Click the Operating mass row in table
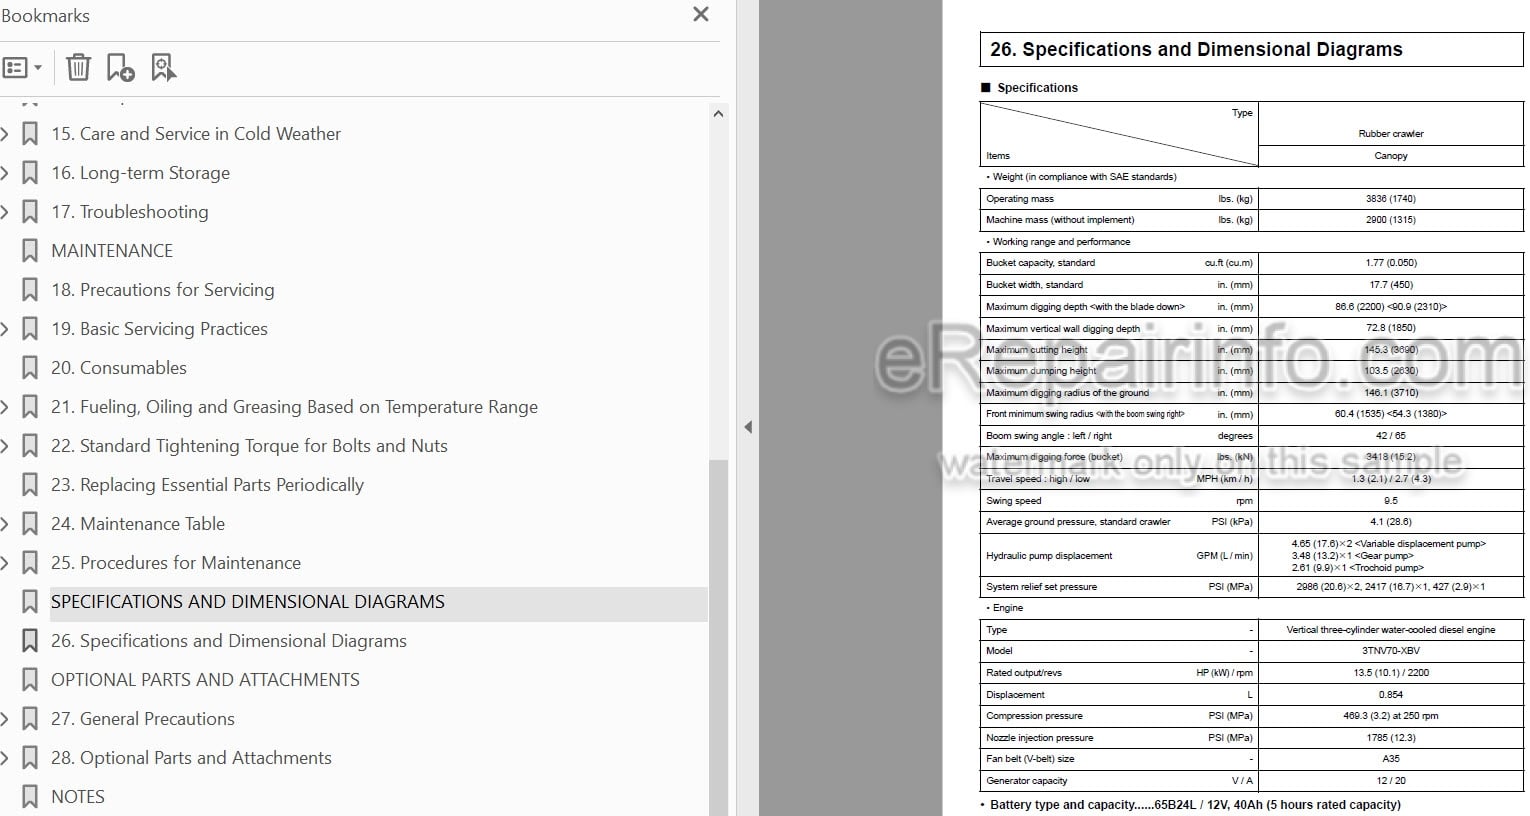This screenshot has width=1530, height=816. pyautogui.click(x=1251, y=198)
